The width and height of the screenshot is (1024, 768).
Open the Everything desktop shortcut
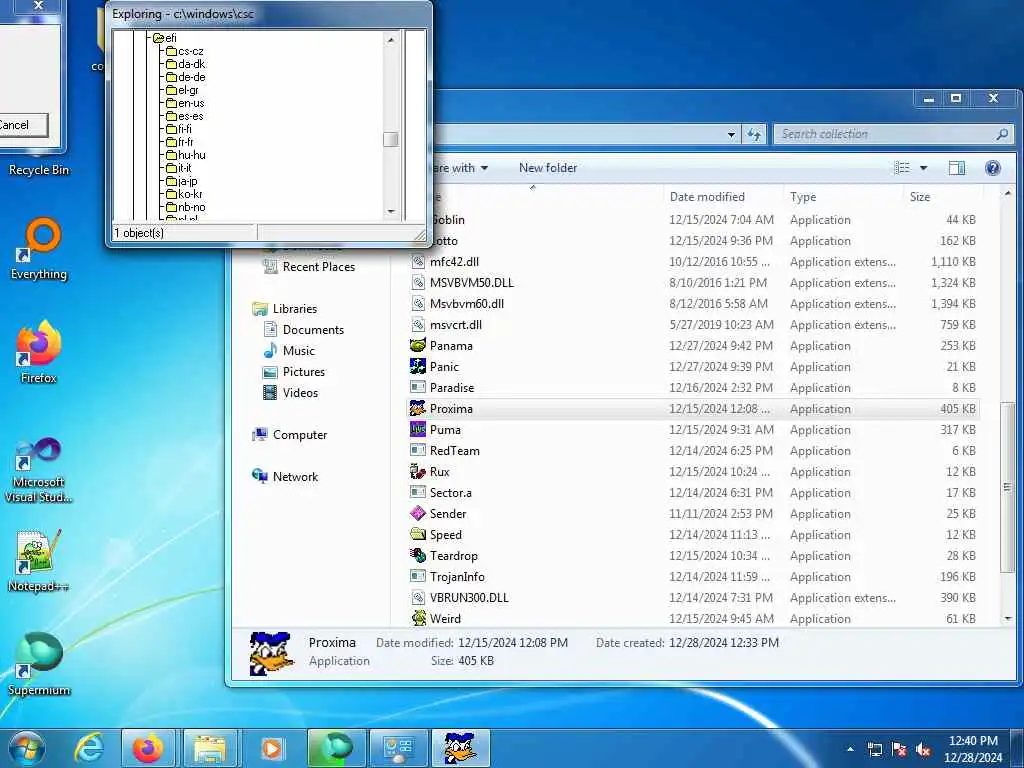(x=39, y=248)
